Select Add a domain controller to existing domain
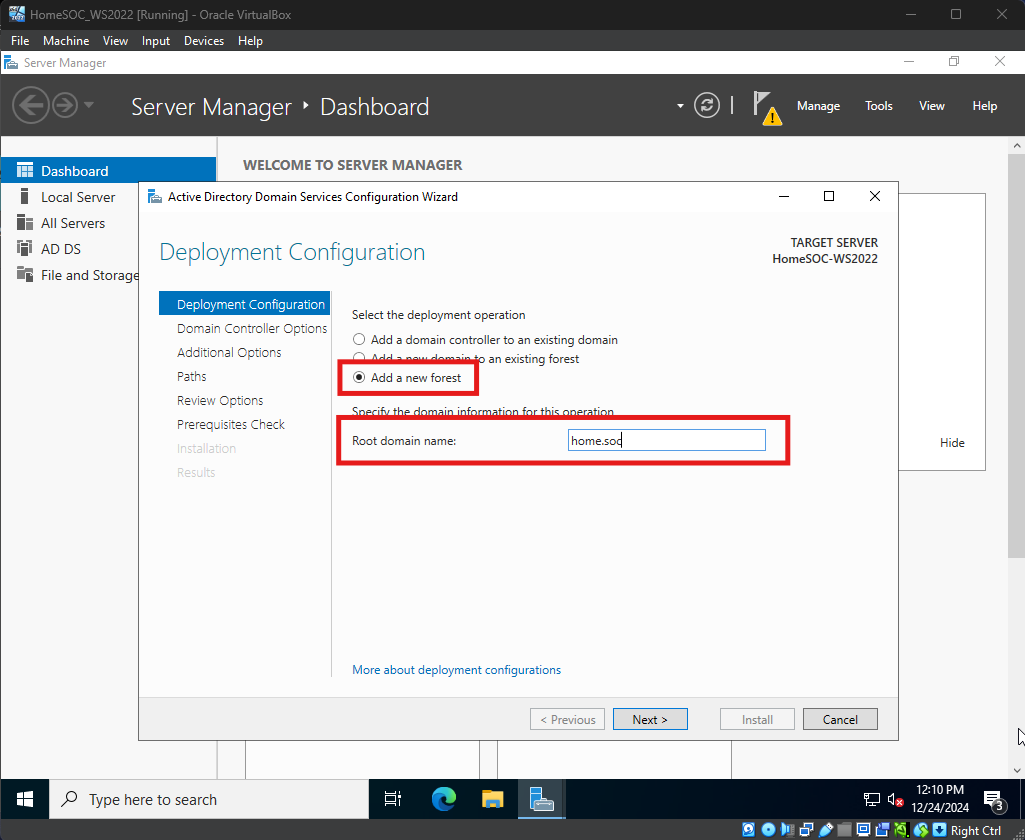Screen dimensions: 1025x840 [360, 340]
